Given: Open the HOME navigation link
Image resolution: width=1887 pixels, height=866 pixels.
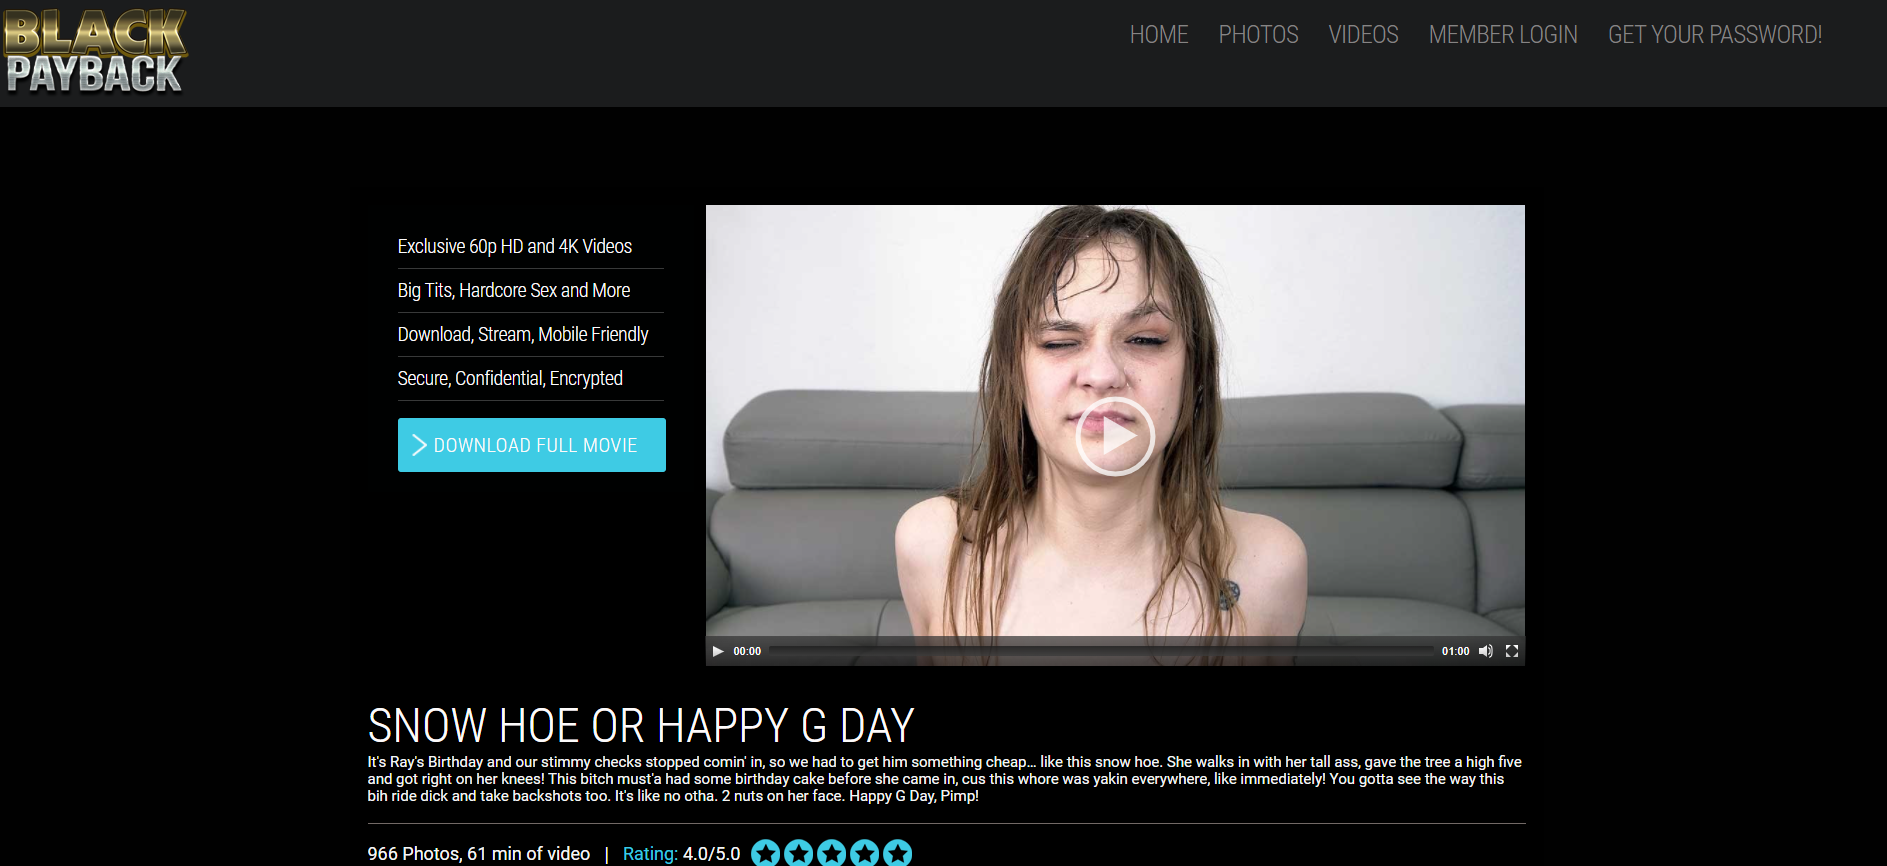Looking at the screenshot, I should coord(1159,35).
